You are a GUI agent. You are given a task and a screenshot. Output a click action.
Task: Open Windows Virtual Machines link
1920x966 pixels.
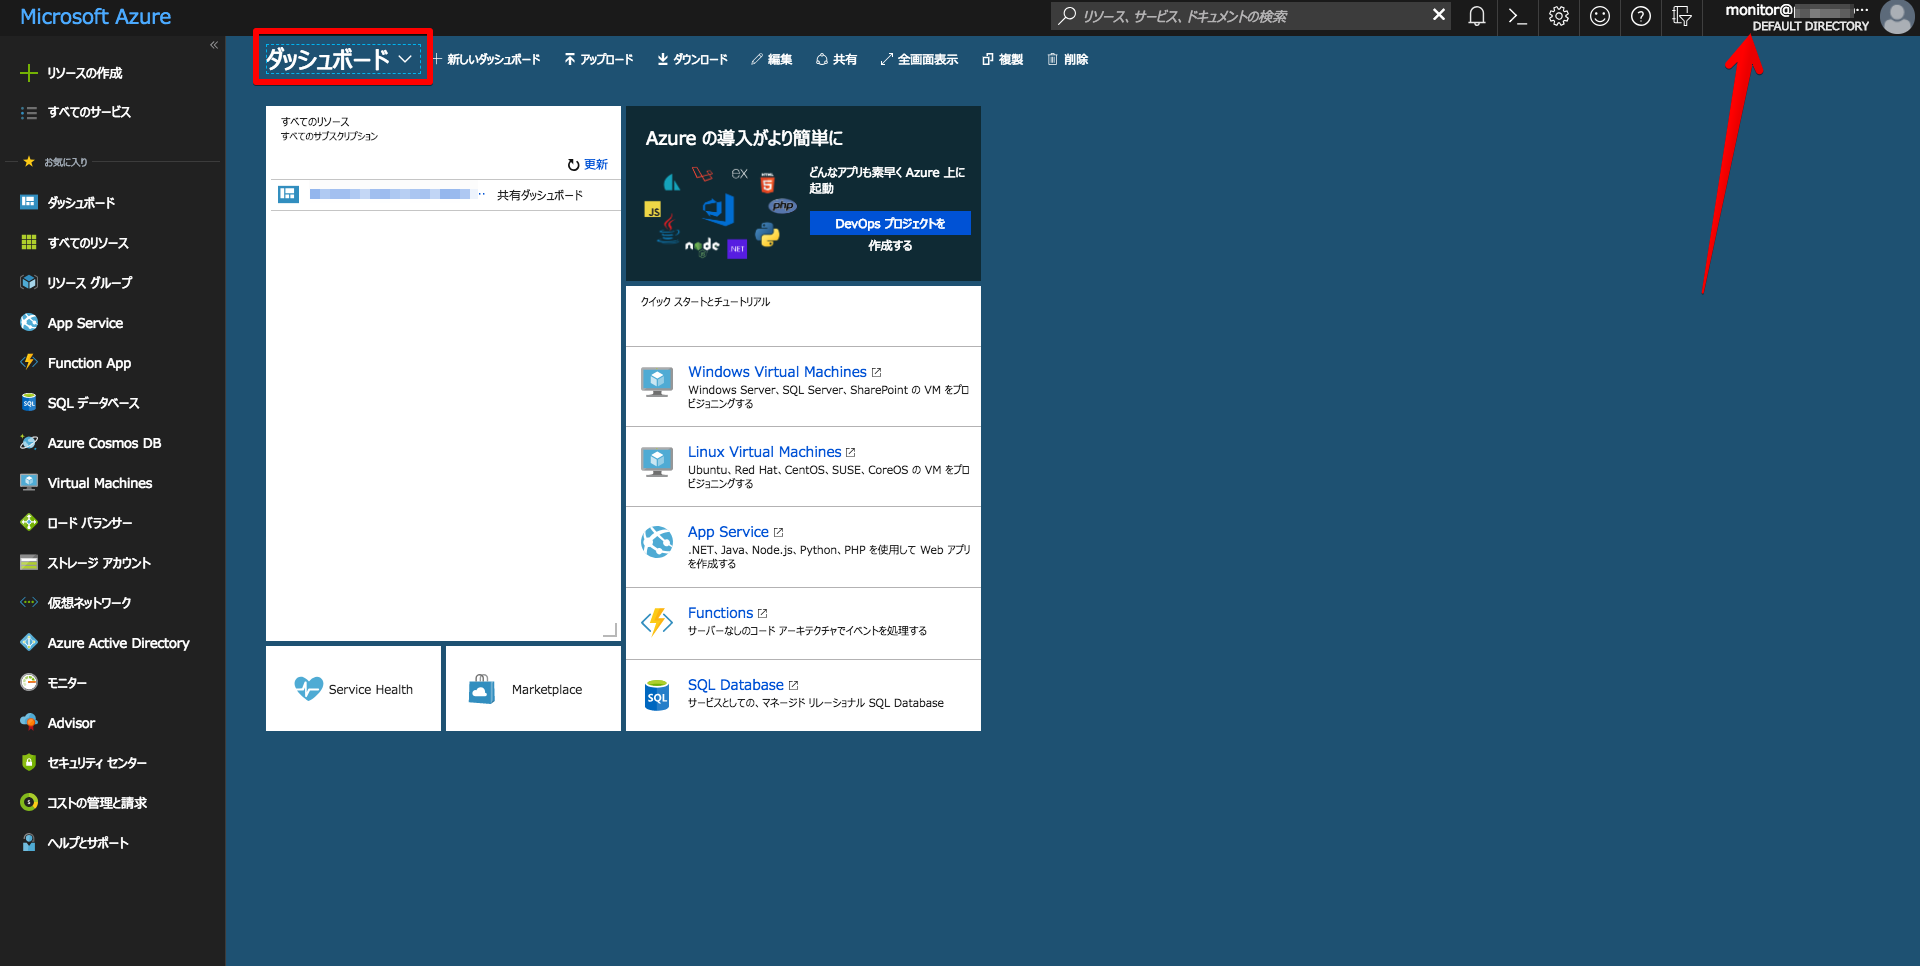(777, 372)
